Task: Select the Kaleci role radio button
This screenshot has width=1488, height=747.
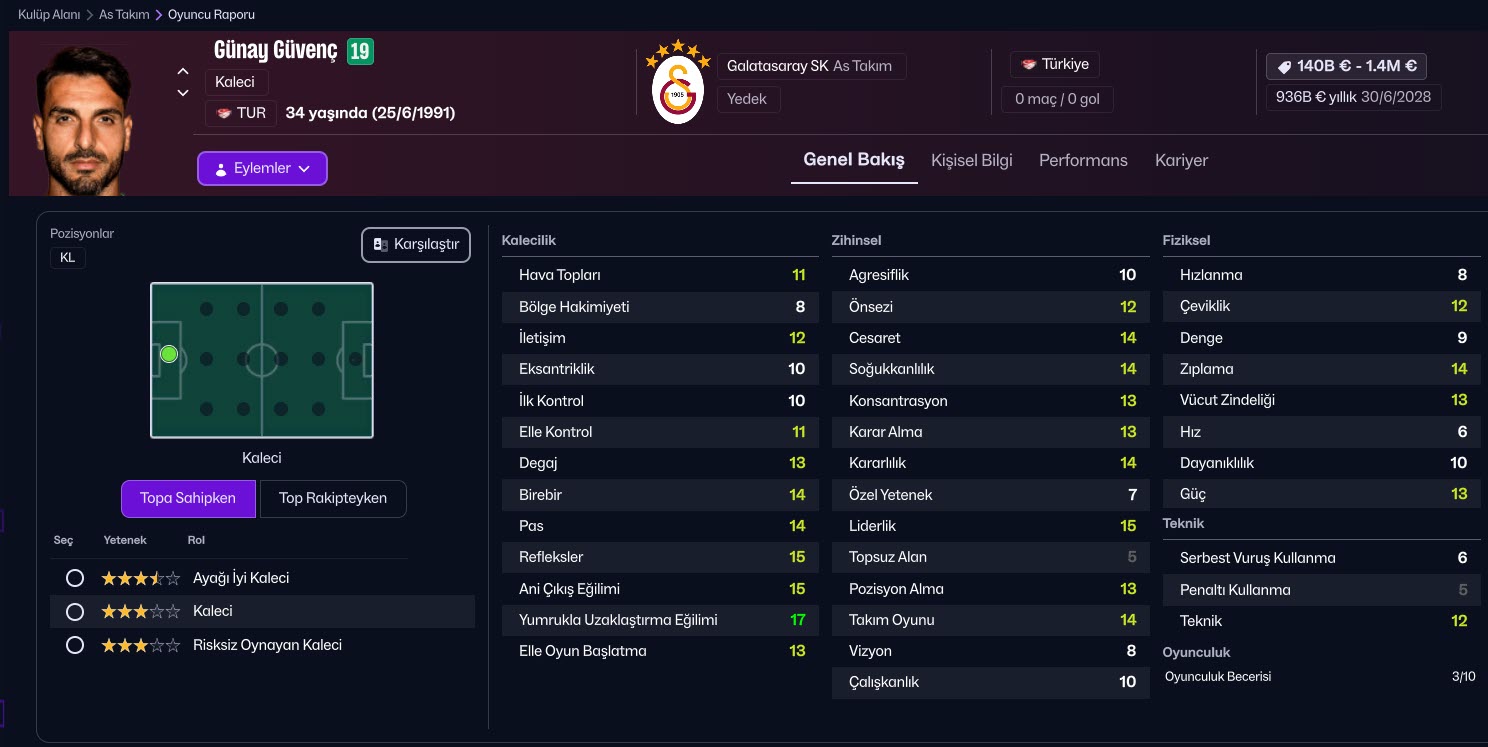Action: point(74,611)
